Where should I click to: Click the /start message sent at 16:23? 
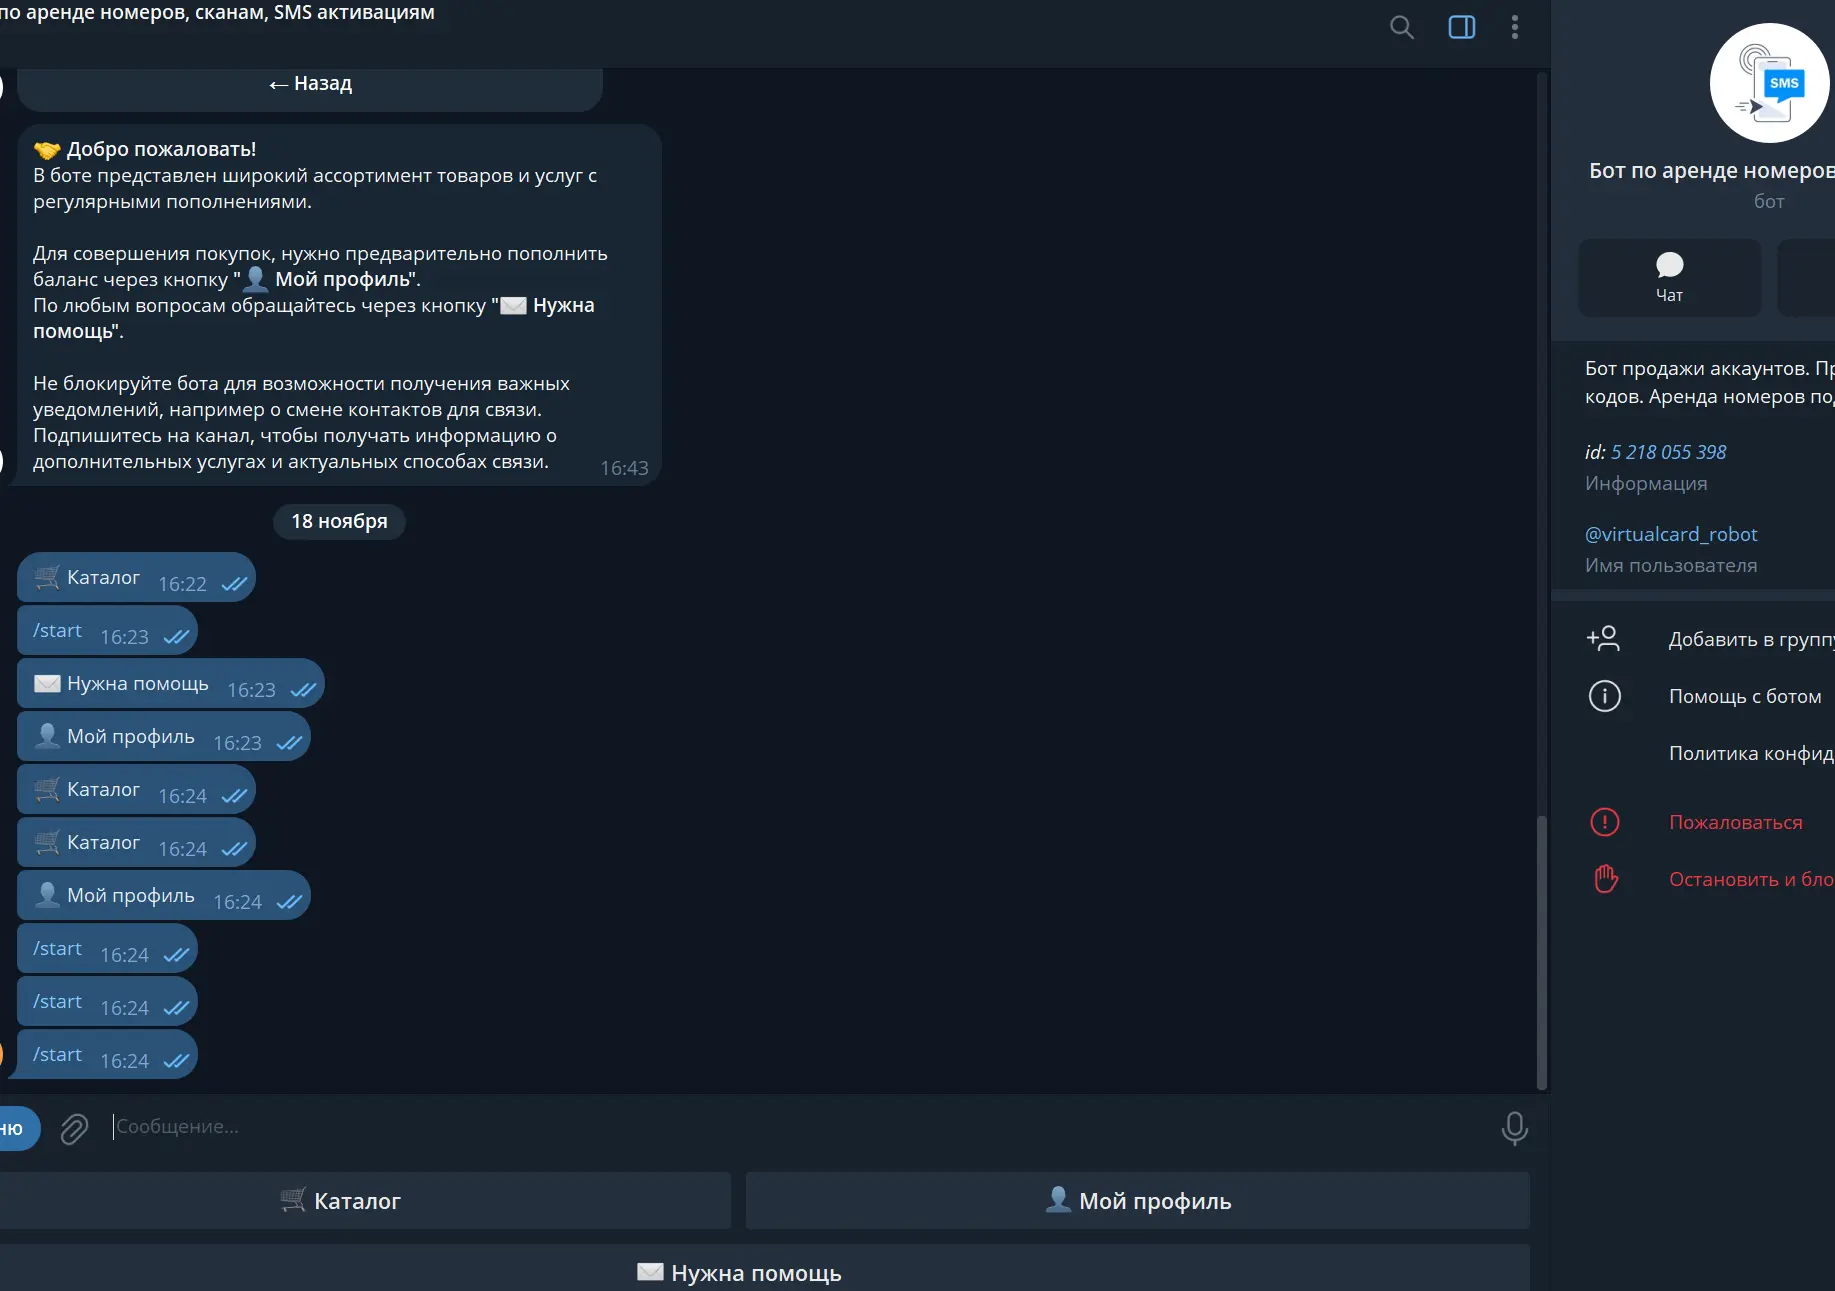pyautogui.click(x=108, y=631)
